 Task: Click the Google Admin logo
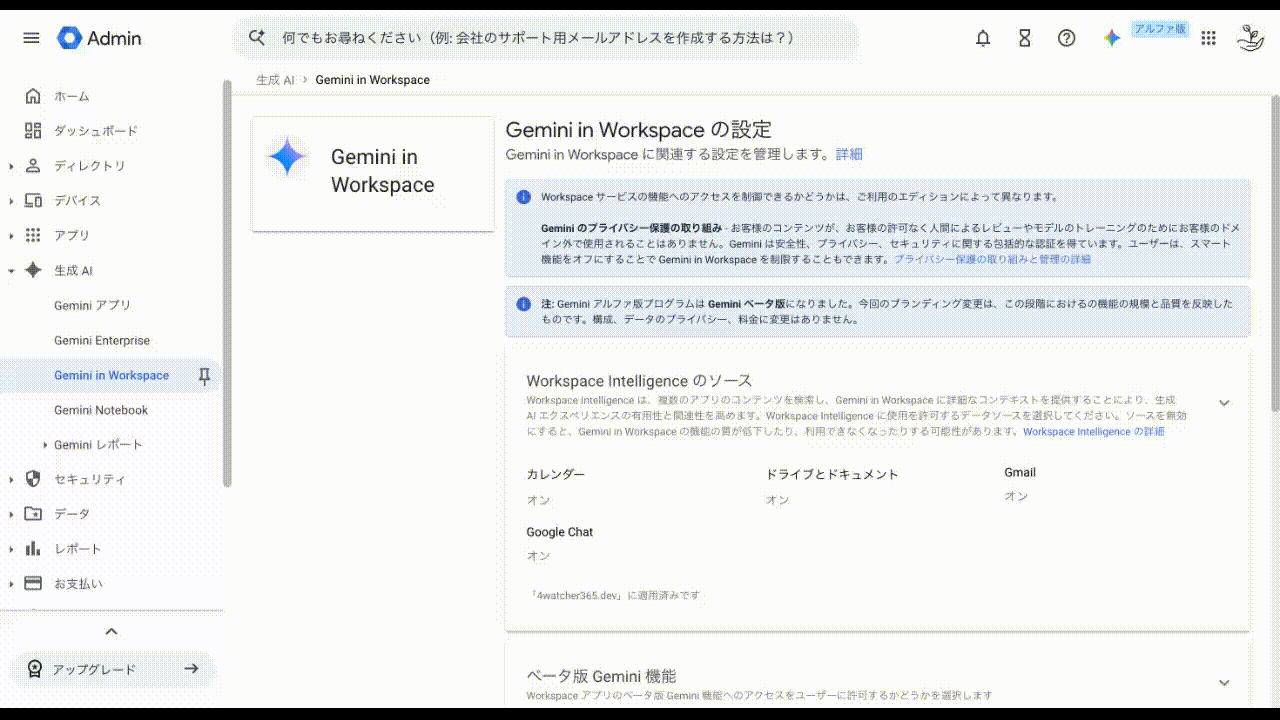pyautogui.click(x=99, y=38)
